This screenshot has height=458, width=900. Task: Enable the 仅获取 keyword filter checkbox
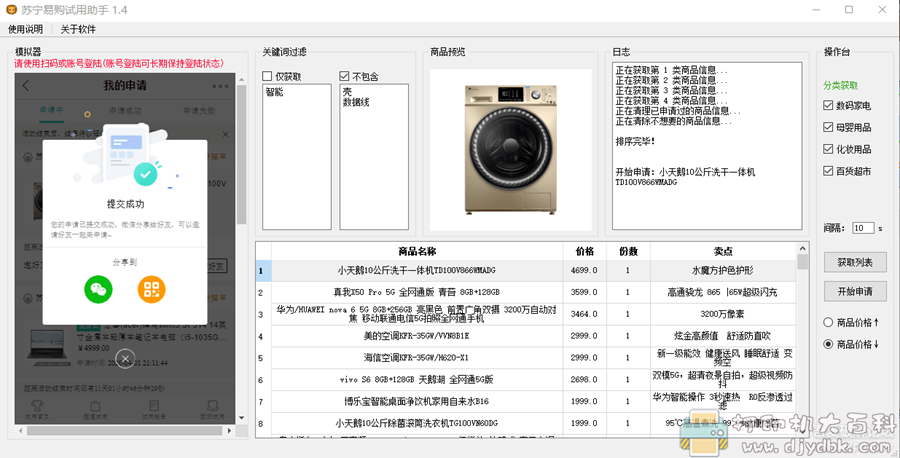(x=267, y=76)
